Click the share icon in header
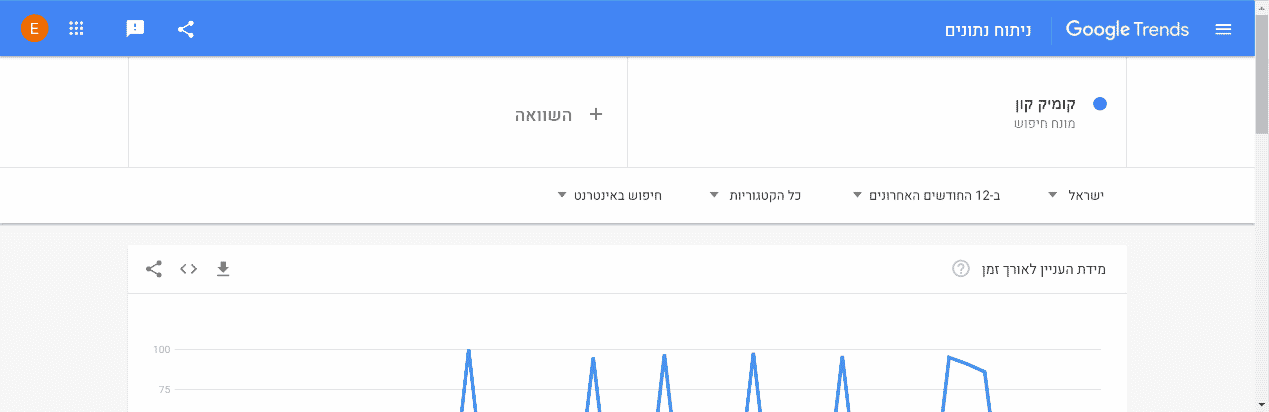 pyautogui.click(x=185, y=29)
